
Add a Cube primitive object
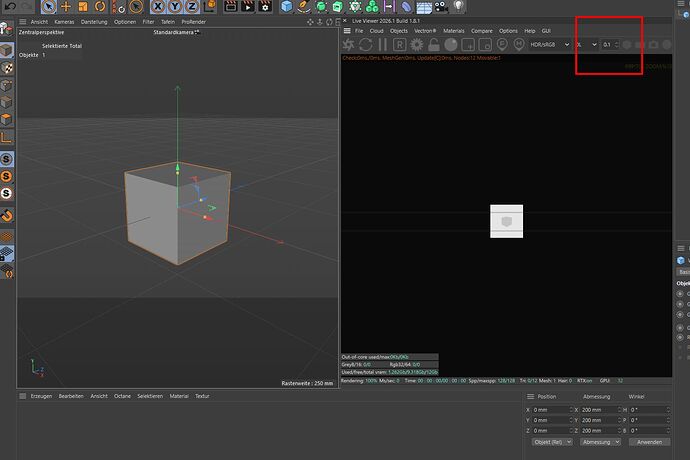point(287,6)
